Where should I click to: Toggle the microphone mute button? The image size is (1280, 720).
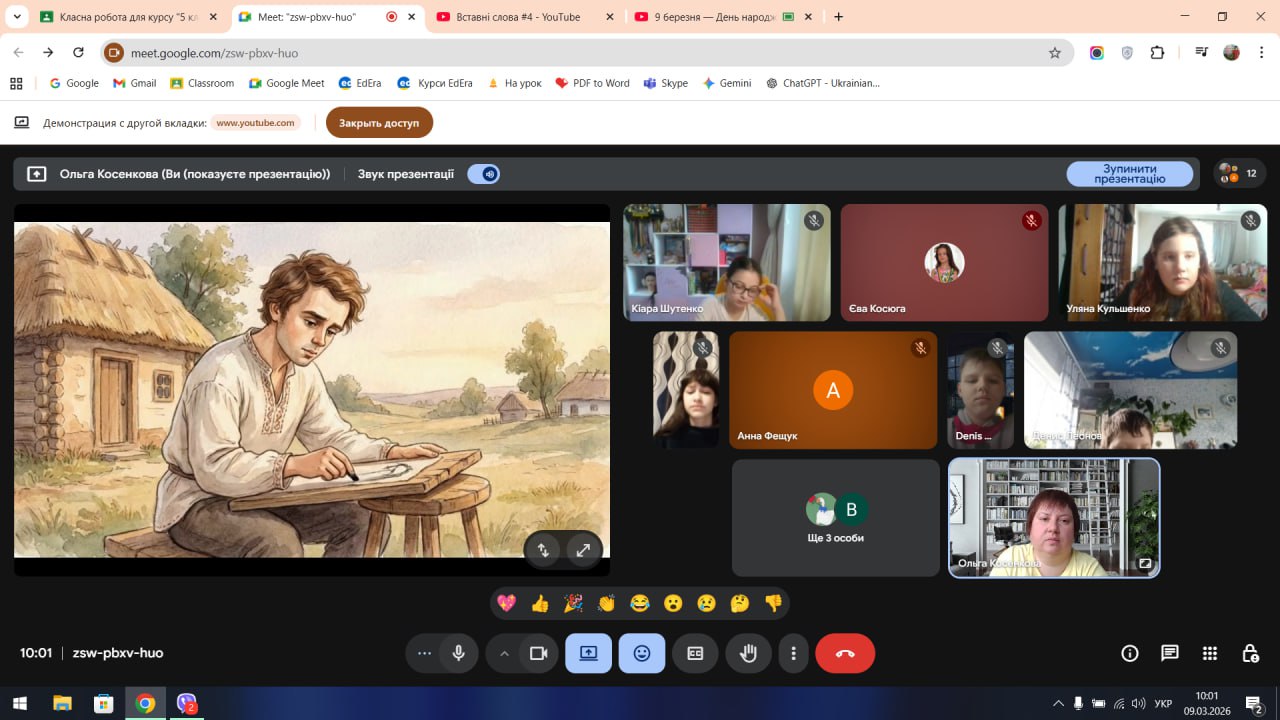(x=458, y=653)
